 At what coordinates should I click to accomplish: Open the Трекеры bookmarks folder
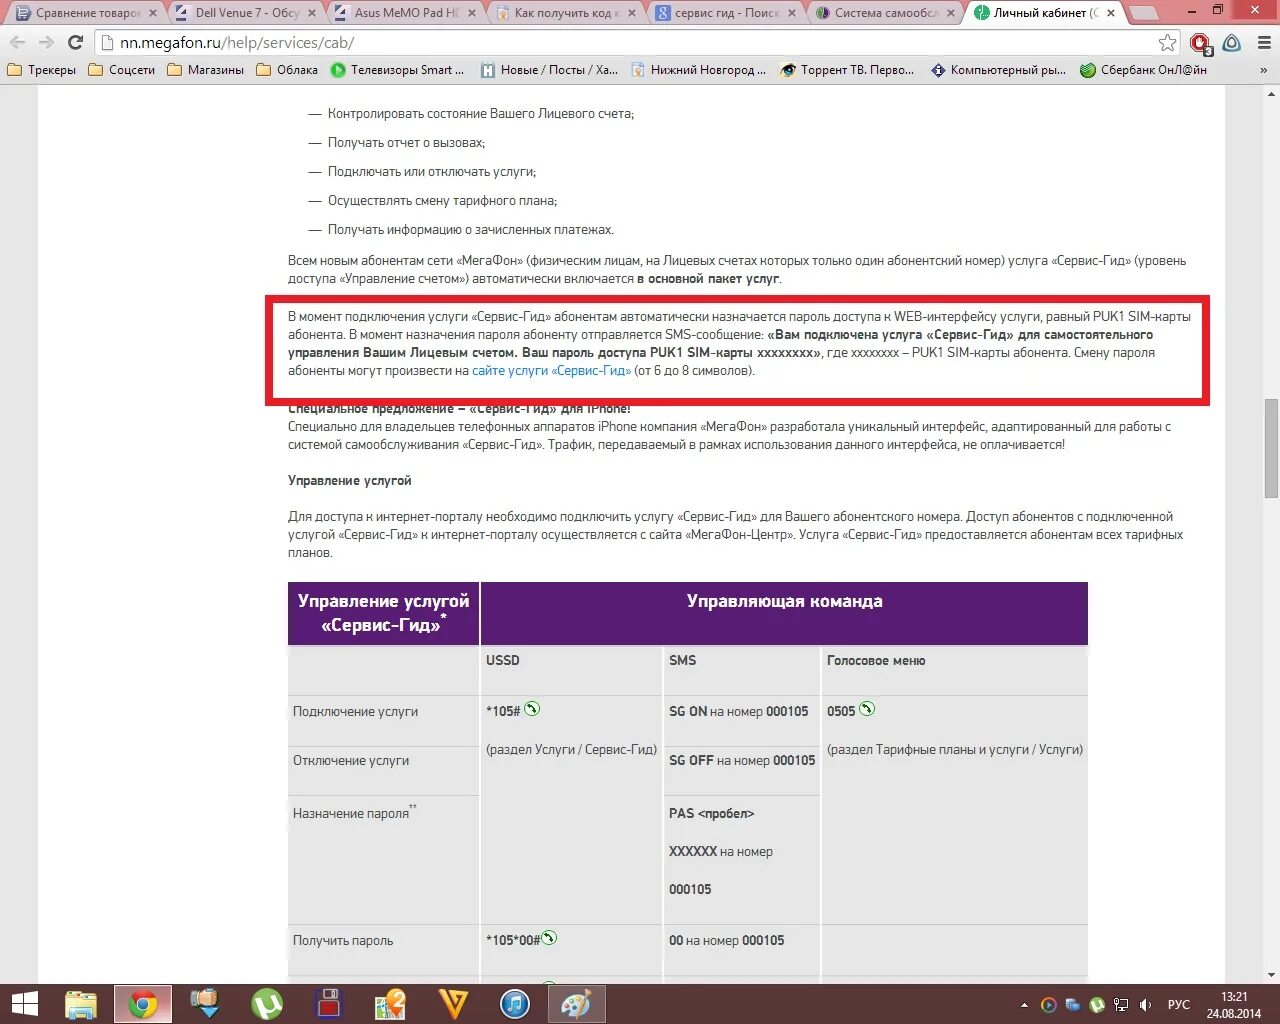42,70
